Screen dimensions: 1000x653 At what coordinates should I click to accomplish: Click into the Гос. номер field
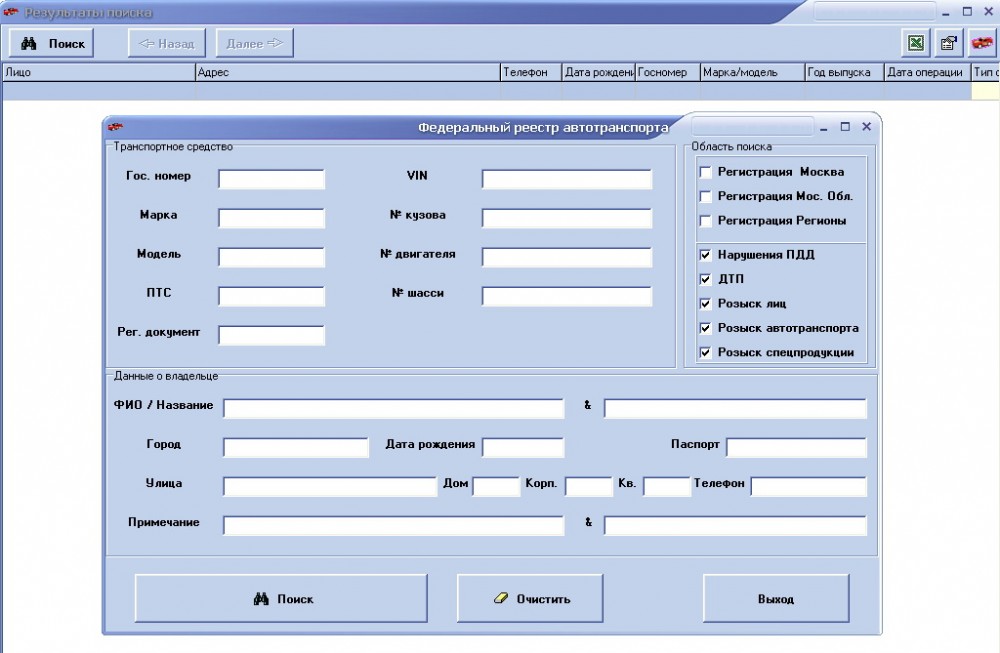tap(272, 179)
